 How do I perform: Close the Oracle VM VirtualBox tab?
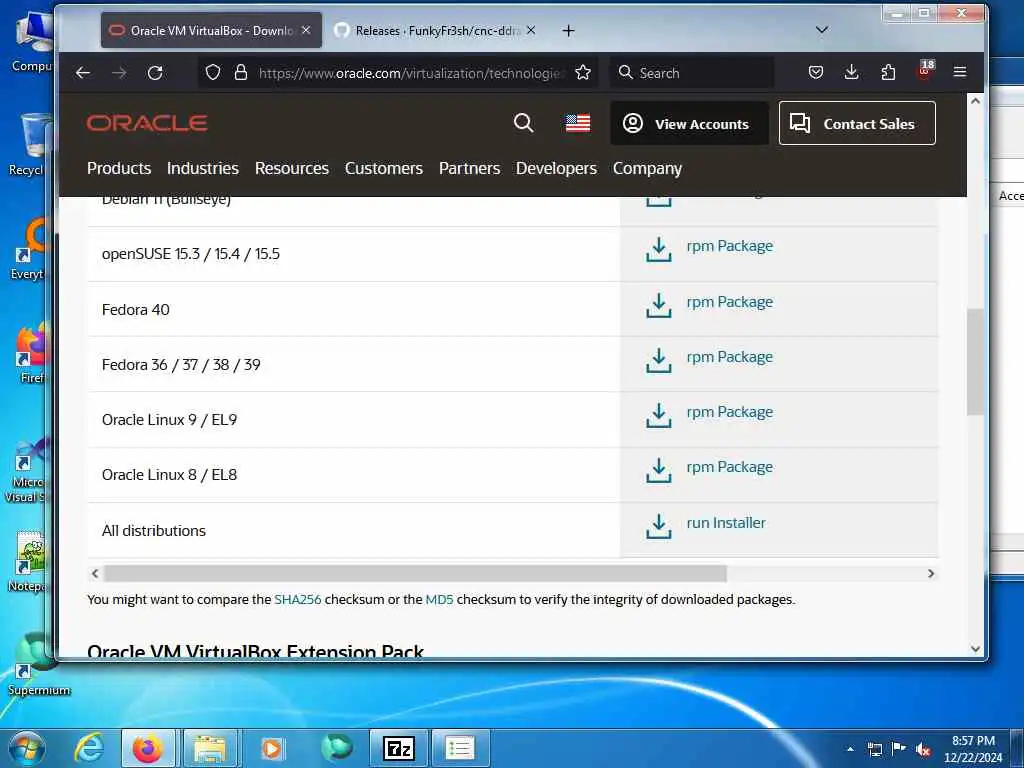pos(306,30)
